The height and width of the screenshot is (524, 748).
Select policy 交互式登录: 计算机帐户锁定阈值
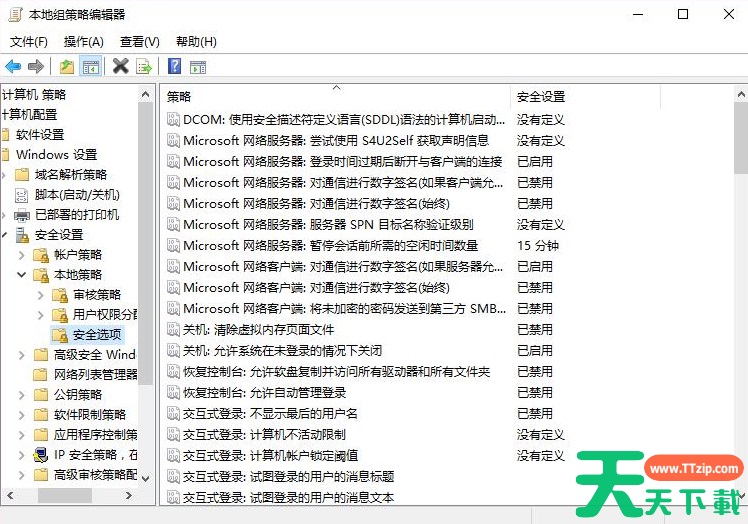[270, 455]
